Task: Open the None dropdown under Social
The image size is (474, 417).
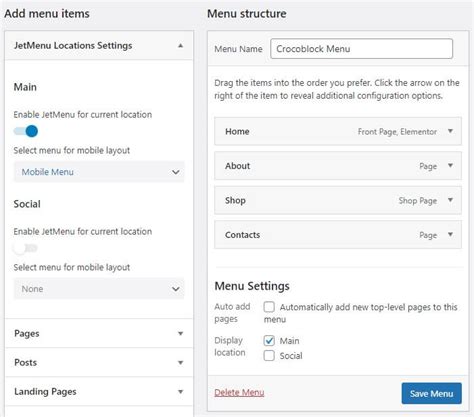Action: pos(99,289)
